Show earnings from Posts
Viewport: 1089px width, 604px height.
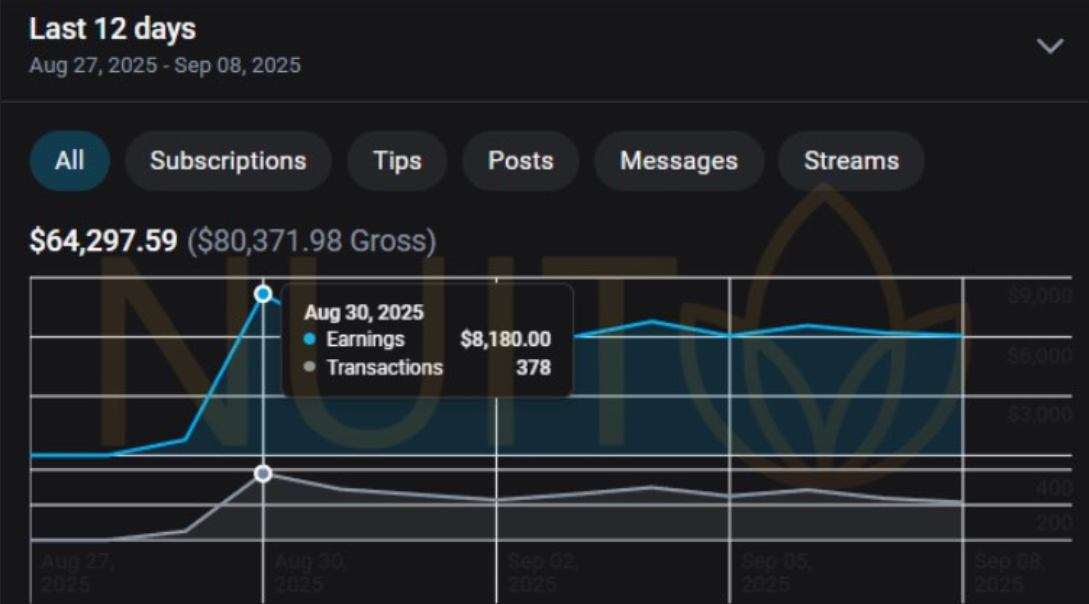coord(520,161)
